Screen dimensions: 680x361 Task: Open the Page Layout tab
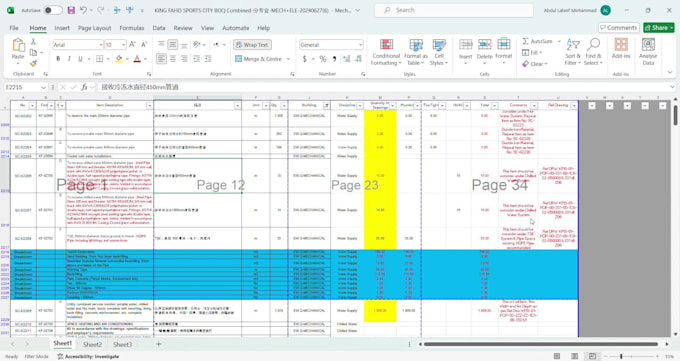pos(95,28)
